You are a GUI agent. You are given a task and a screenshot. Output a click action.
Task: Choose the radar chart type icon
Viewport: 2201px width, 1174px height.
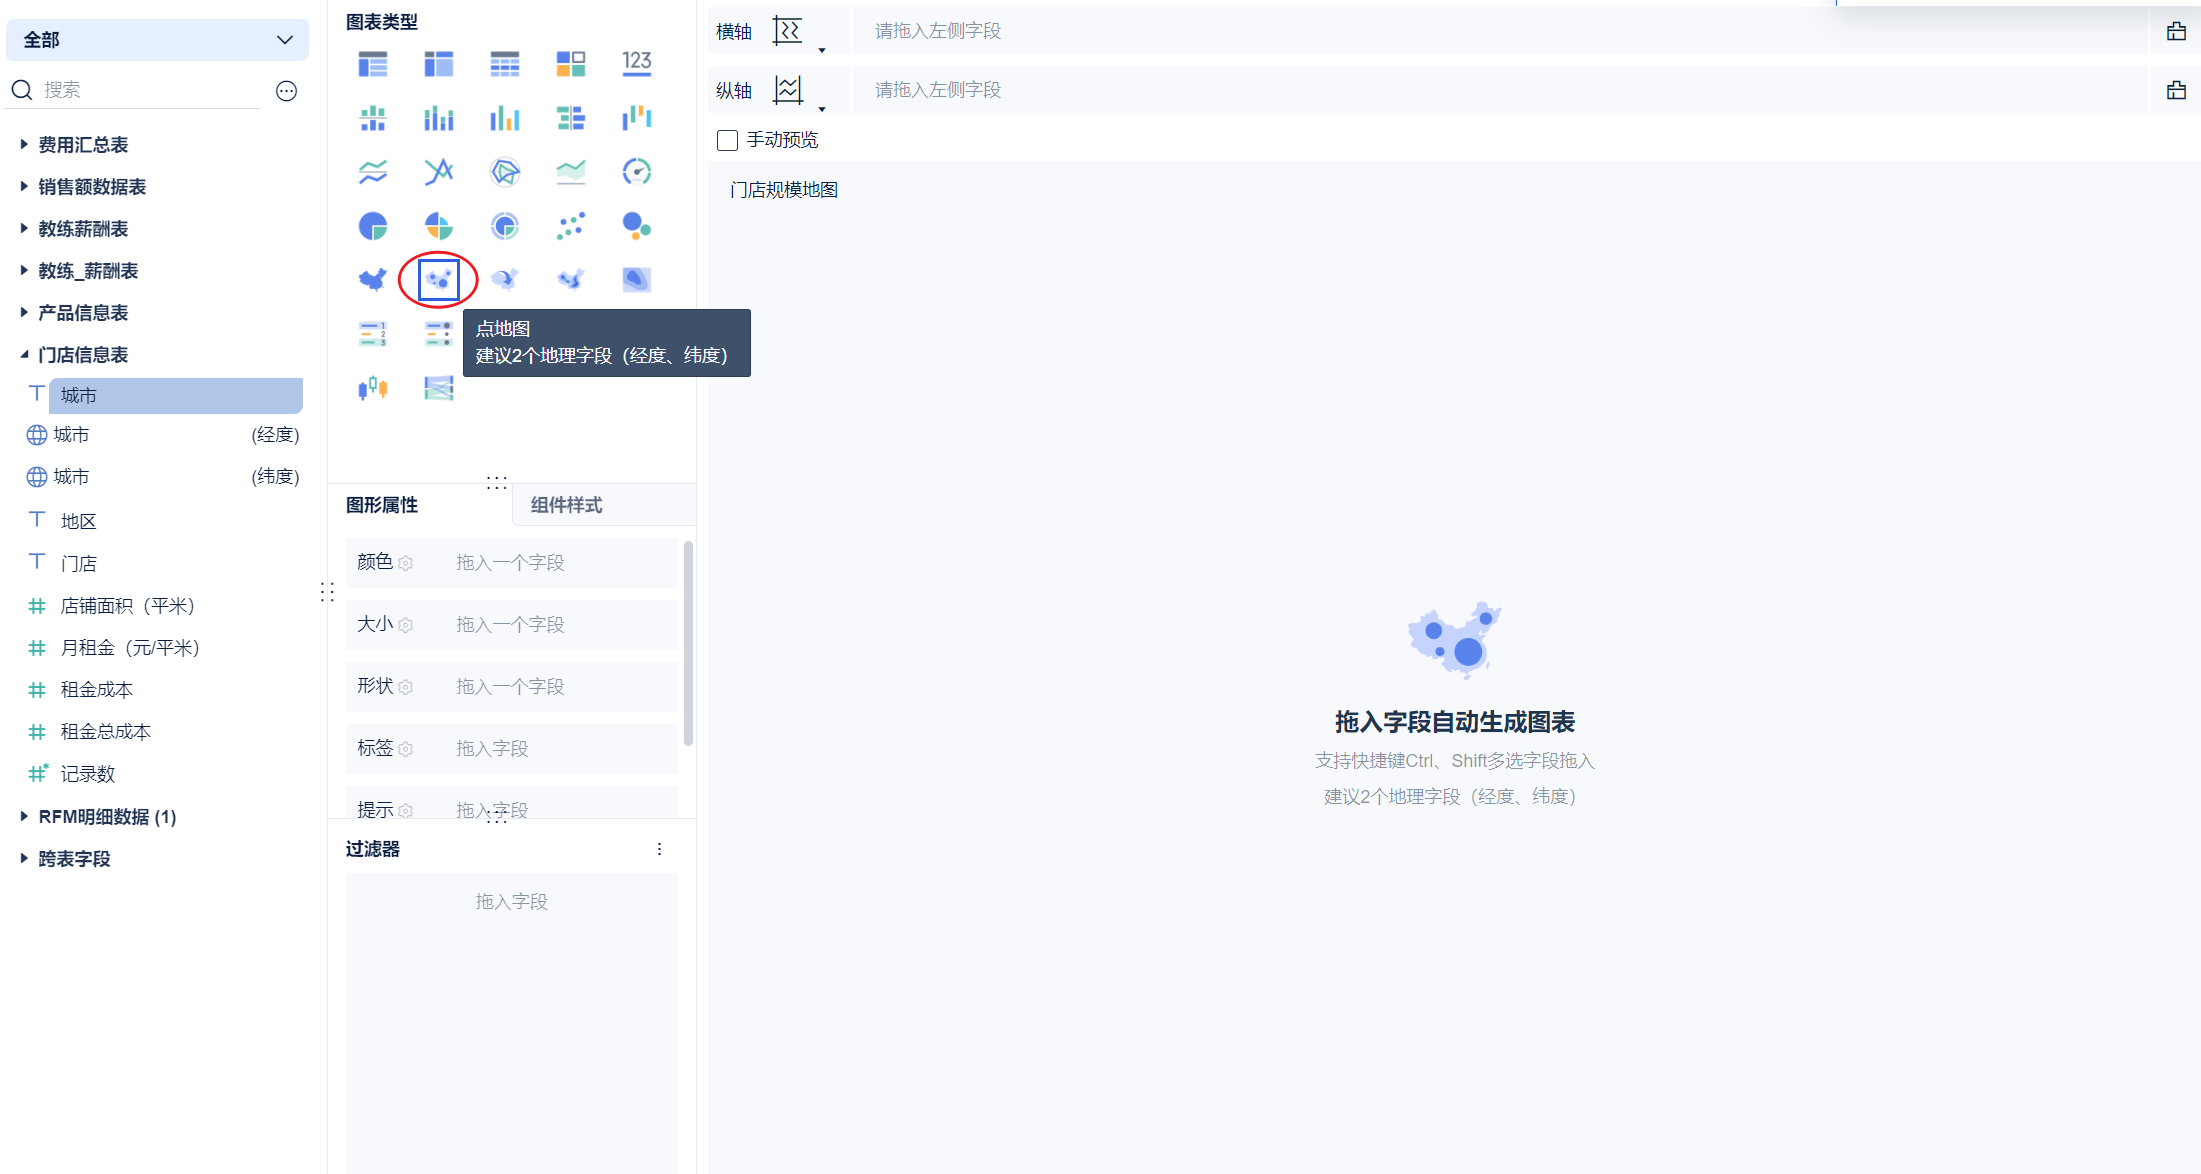(505, 172)
